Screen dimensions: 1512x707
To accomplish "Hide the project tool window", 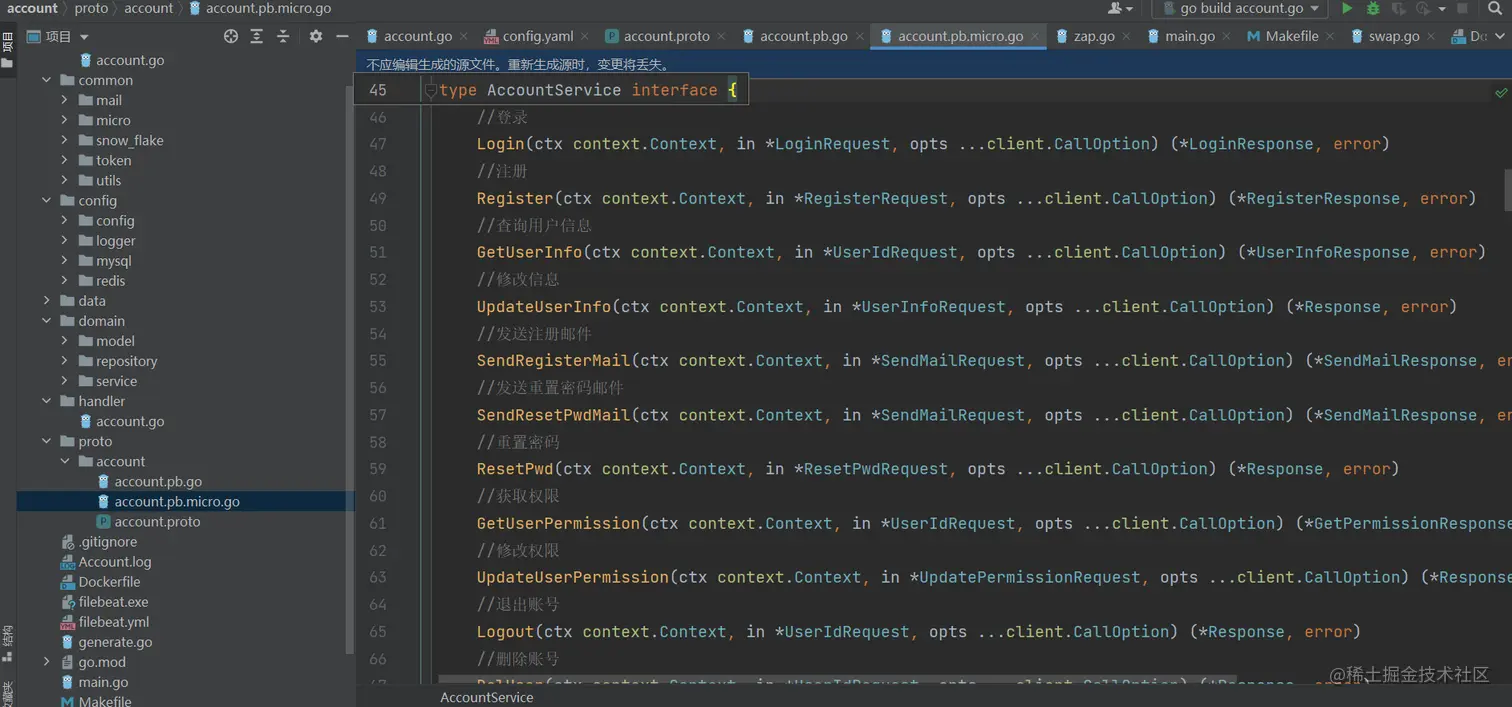I will (x=342, y=36).
